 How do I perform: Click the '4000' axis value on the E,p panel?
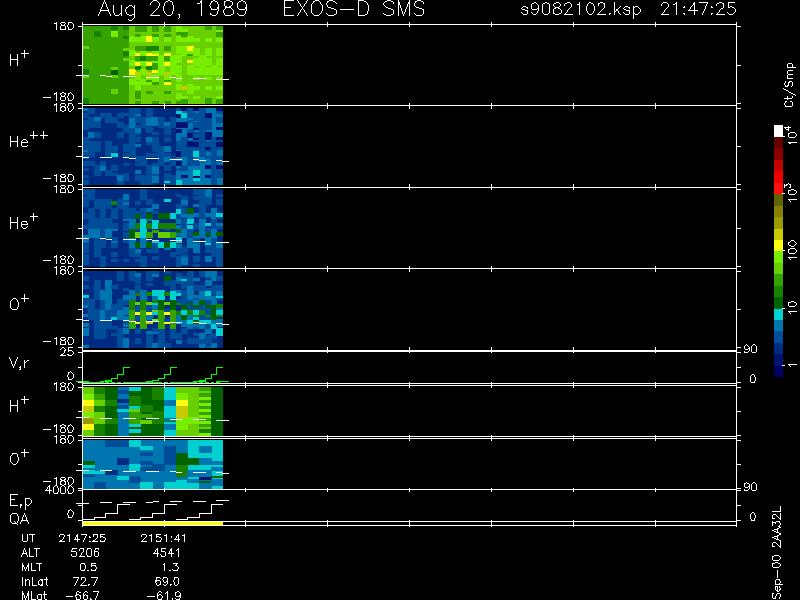coord(59,490)
